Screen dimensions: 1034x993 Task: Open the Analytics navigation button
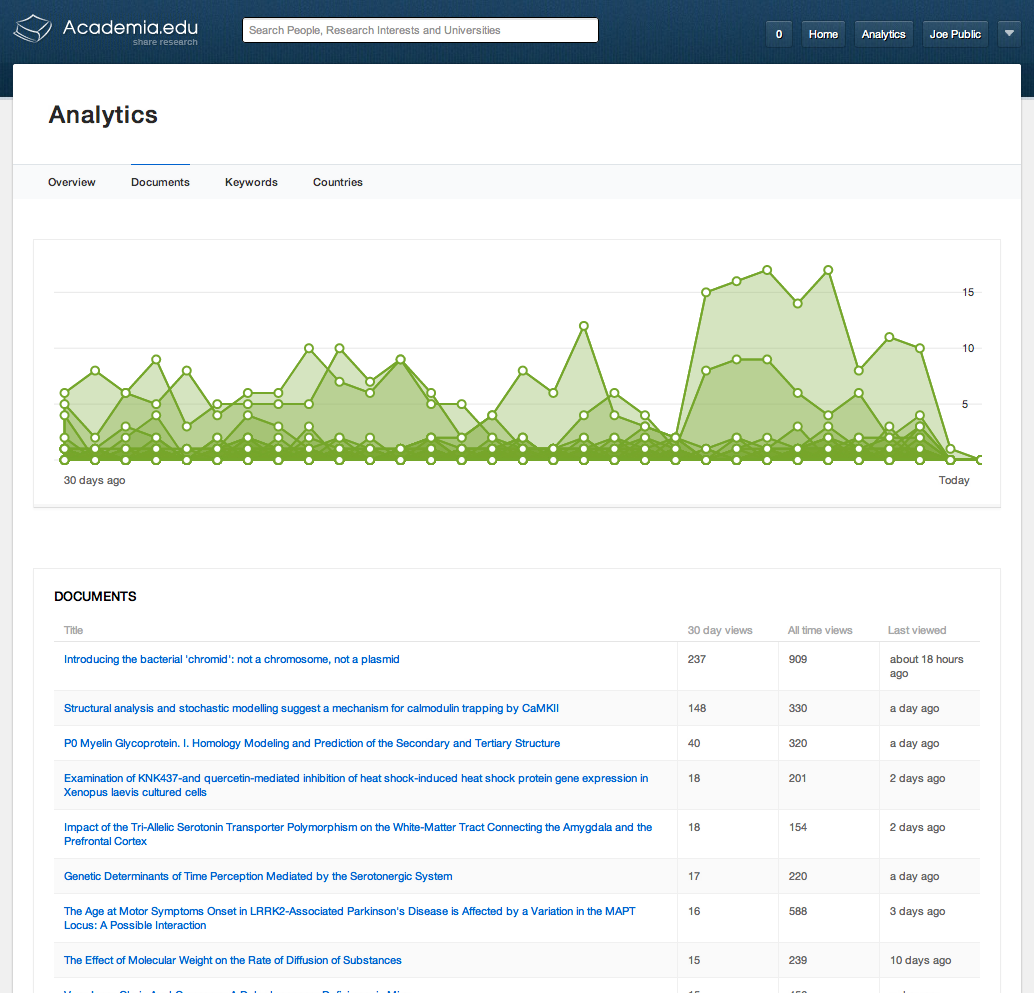pyautogui.click(x=883, y=33)
